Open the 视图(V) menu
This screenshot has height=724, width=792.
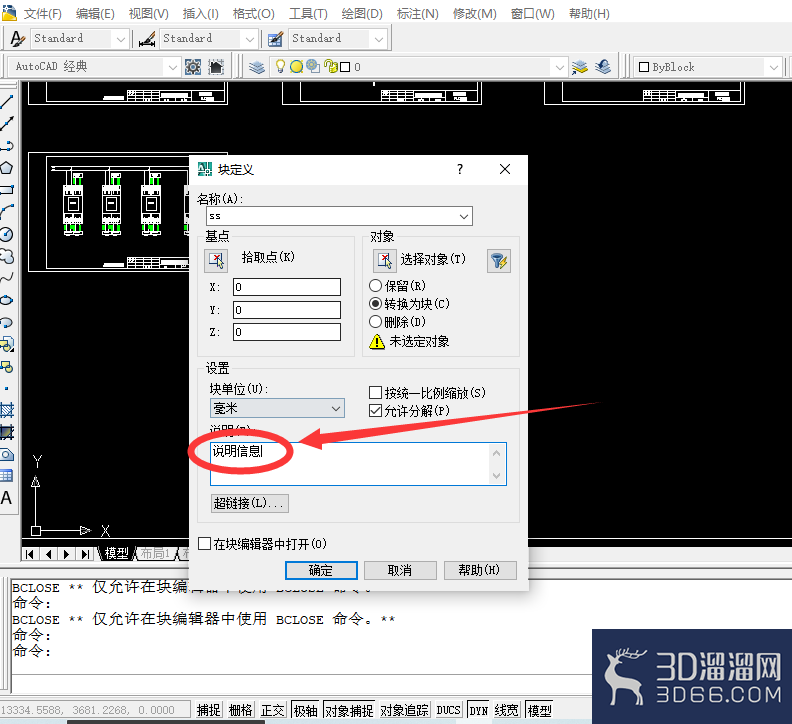[148, 14]
